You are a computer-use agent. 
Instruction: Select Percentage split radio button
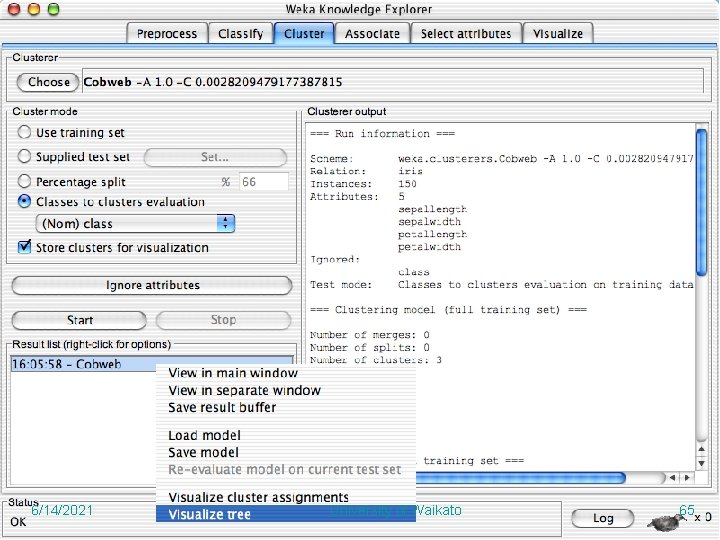pos(24,181)
